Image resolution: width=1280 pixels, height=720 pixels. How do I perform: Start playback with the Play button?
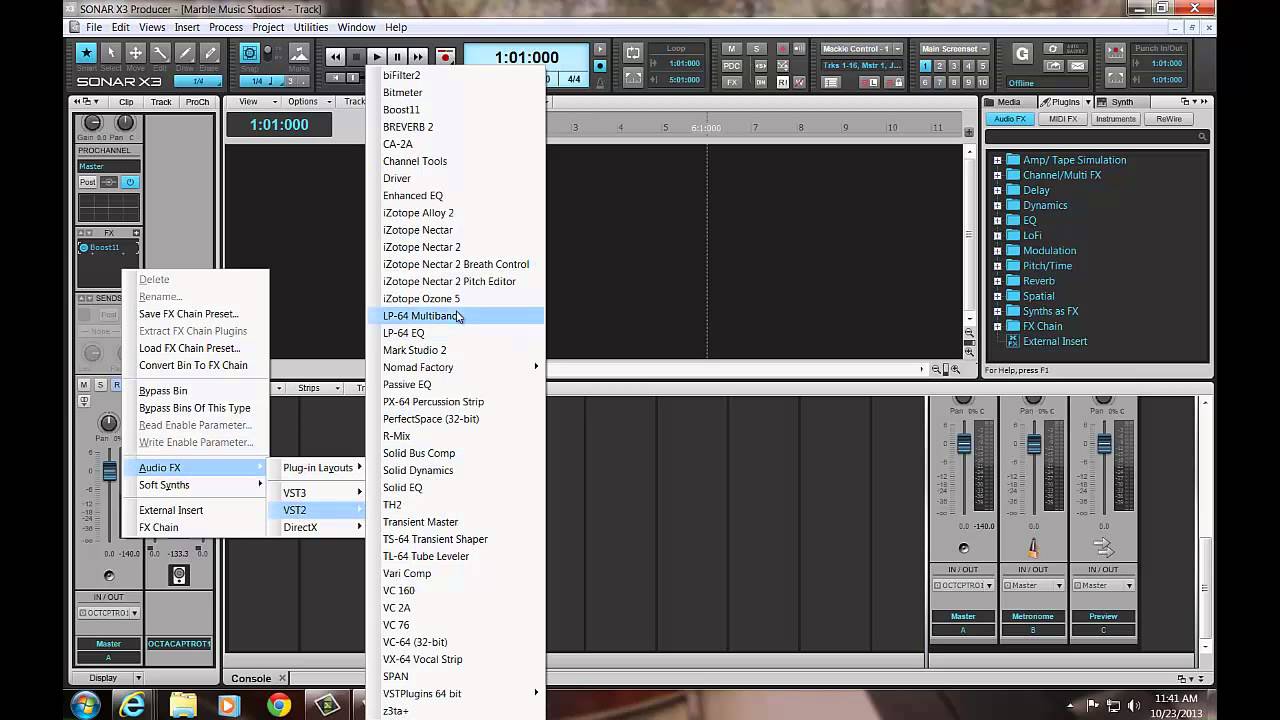click(377, 57)
